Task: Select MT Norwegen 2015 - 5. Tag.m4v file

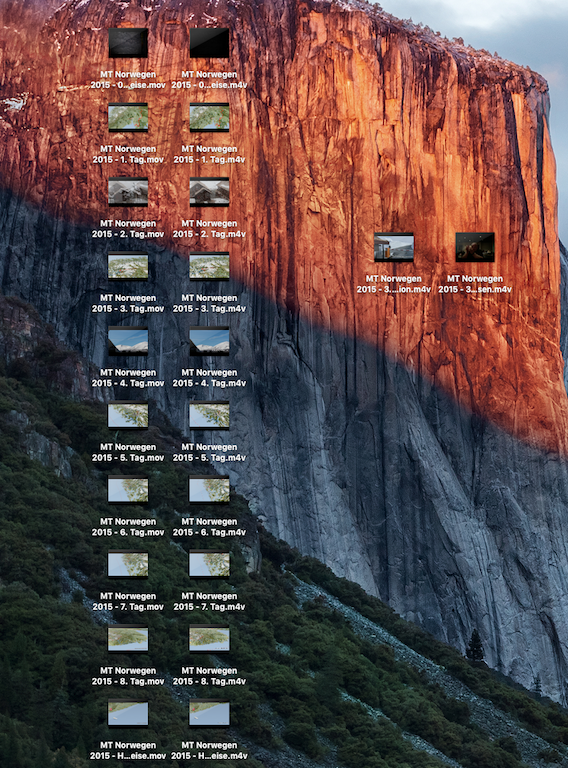Action: pyautogui.click(x=209, y=415)
